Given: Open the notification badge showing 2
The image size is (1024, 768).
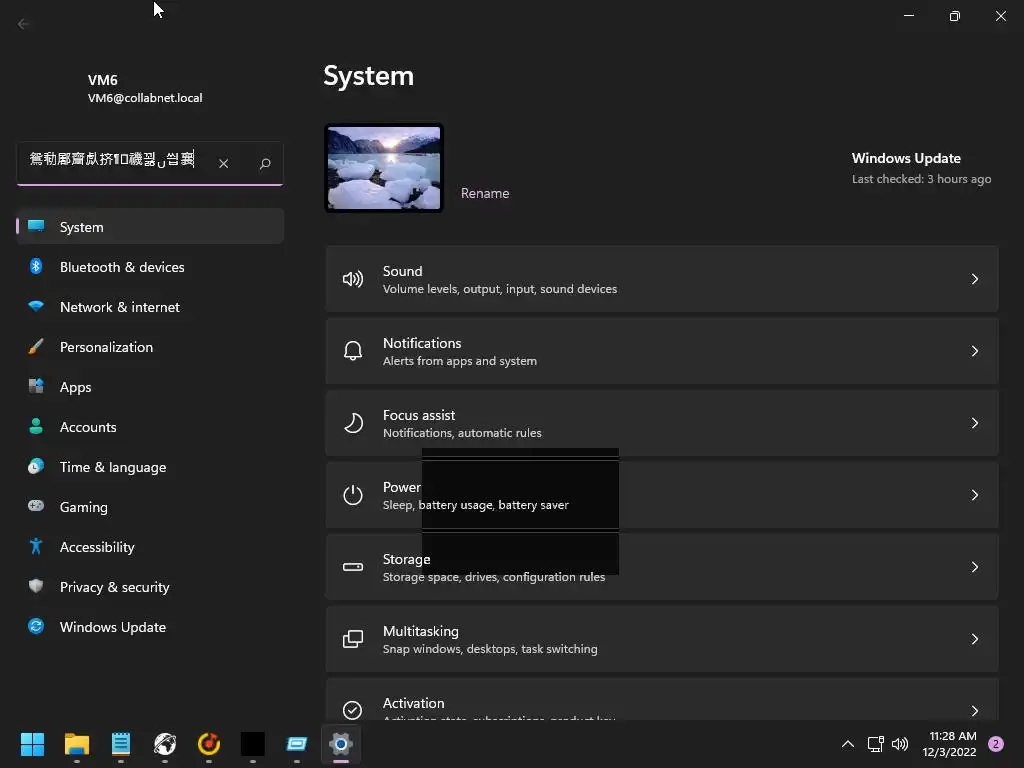Looking at the screenshot, I should pyautogui.click(x=996, y=744).
